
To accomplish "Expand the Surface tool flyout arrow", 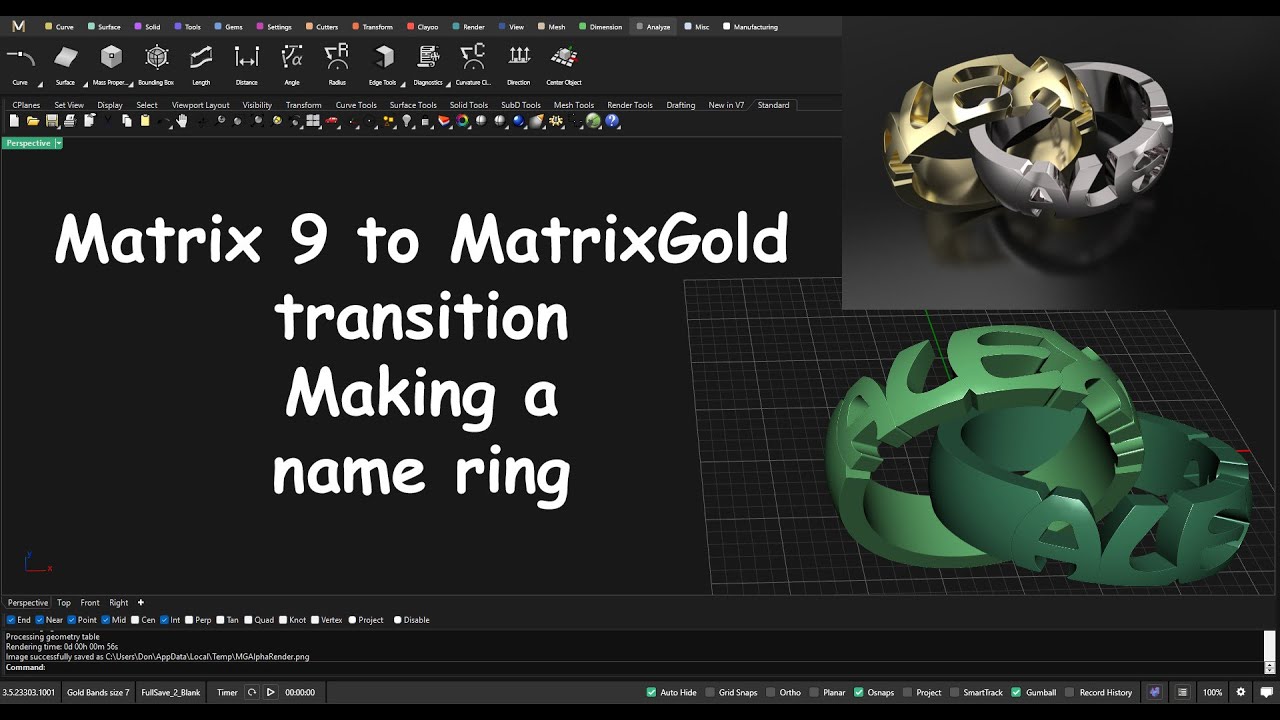I will (x=85, y=84).
